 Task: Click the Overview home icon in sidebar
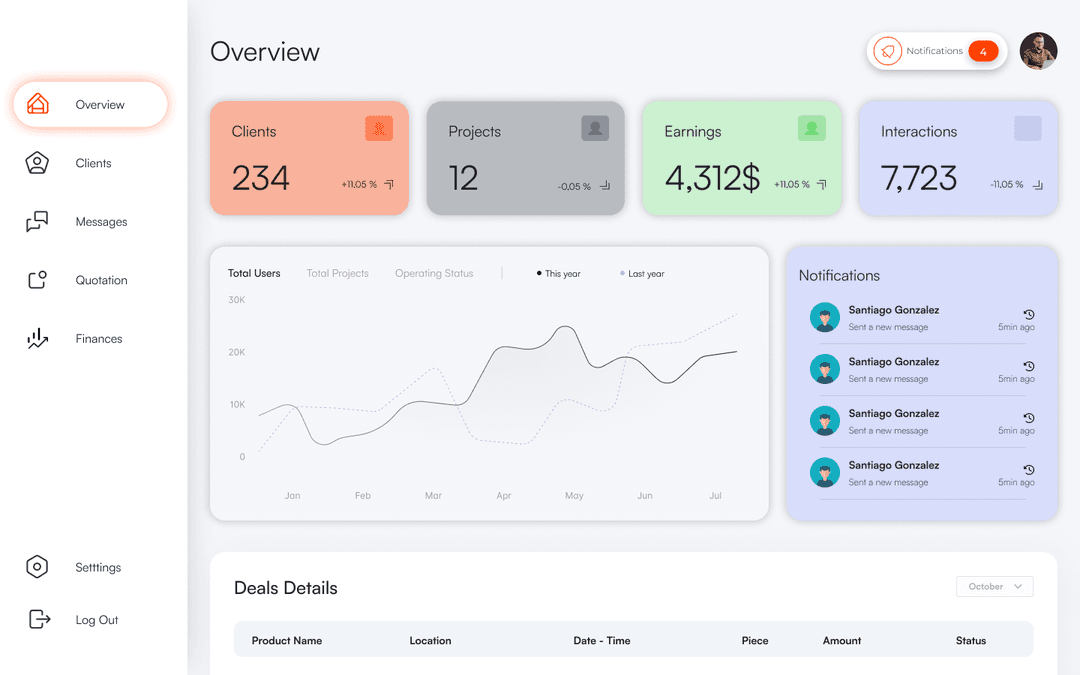click(38, 104)
